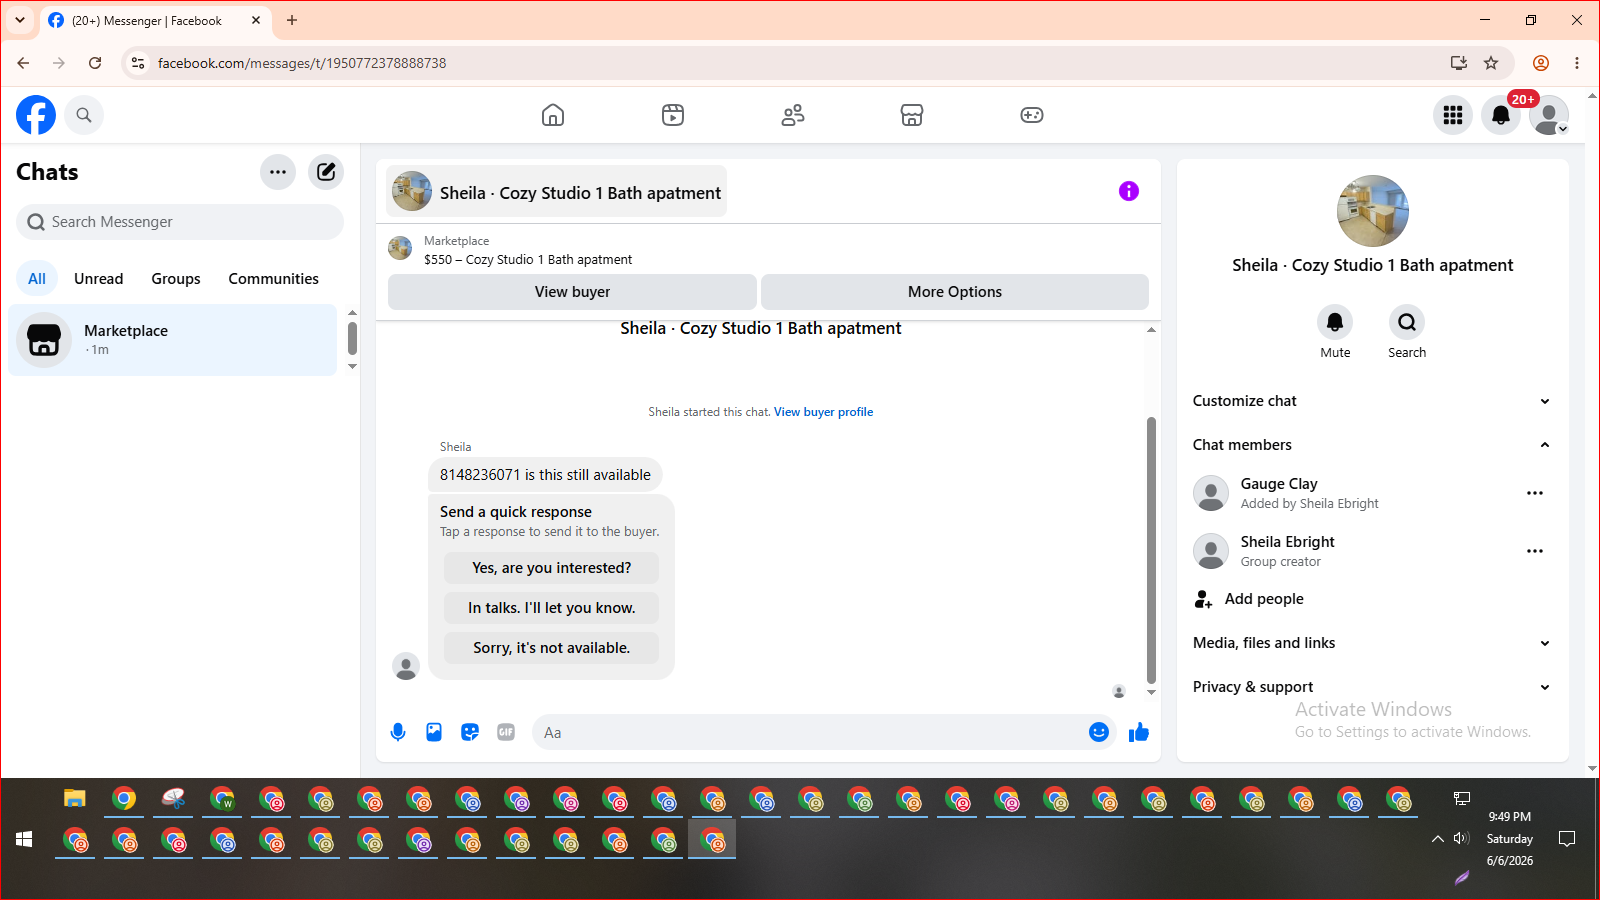Show hidden system tray icons
Screen dimensions: 1600x900
1437,839
